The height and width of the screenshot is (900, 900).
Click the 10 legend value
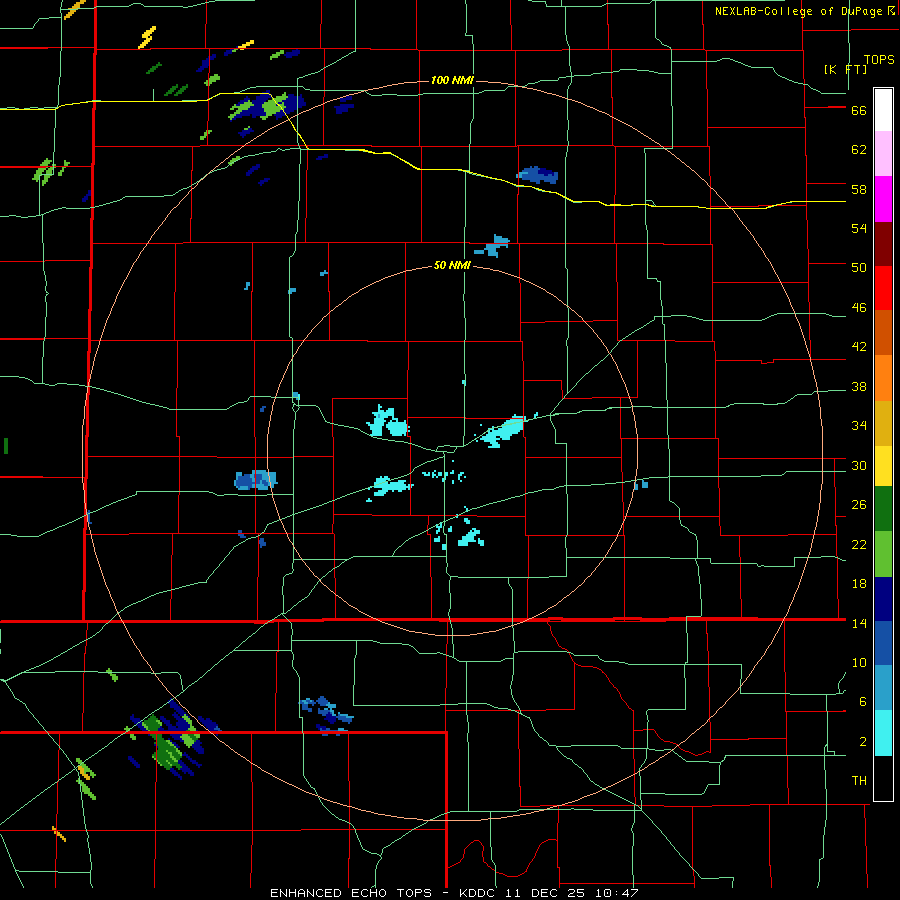[859, 662]
